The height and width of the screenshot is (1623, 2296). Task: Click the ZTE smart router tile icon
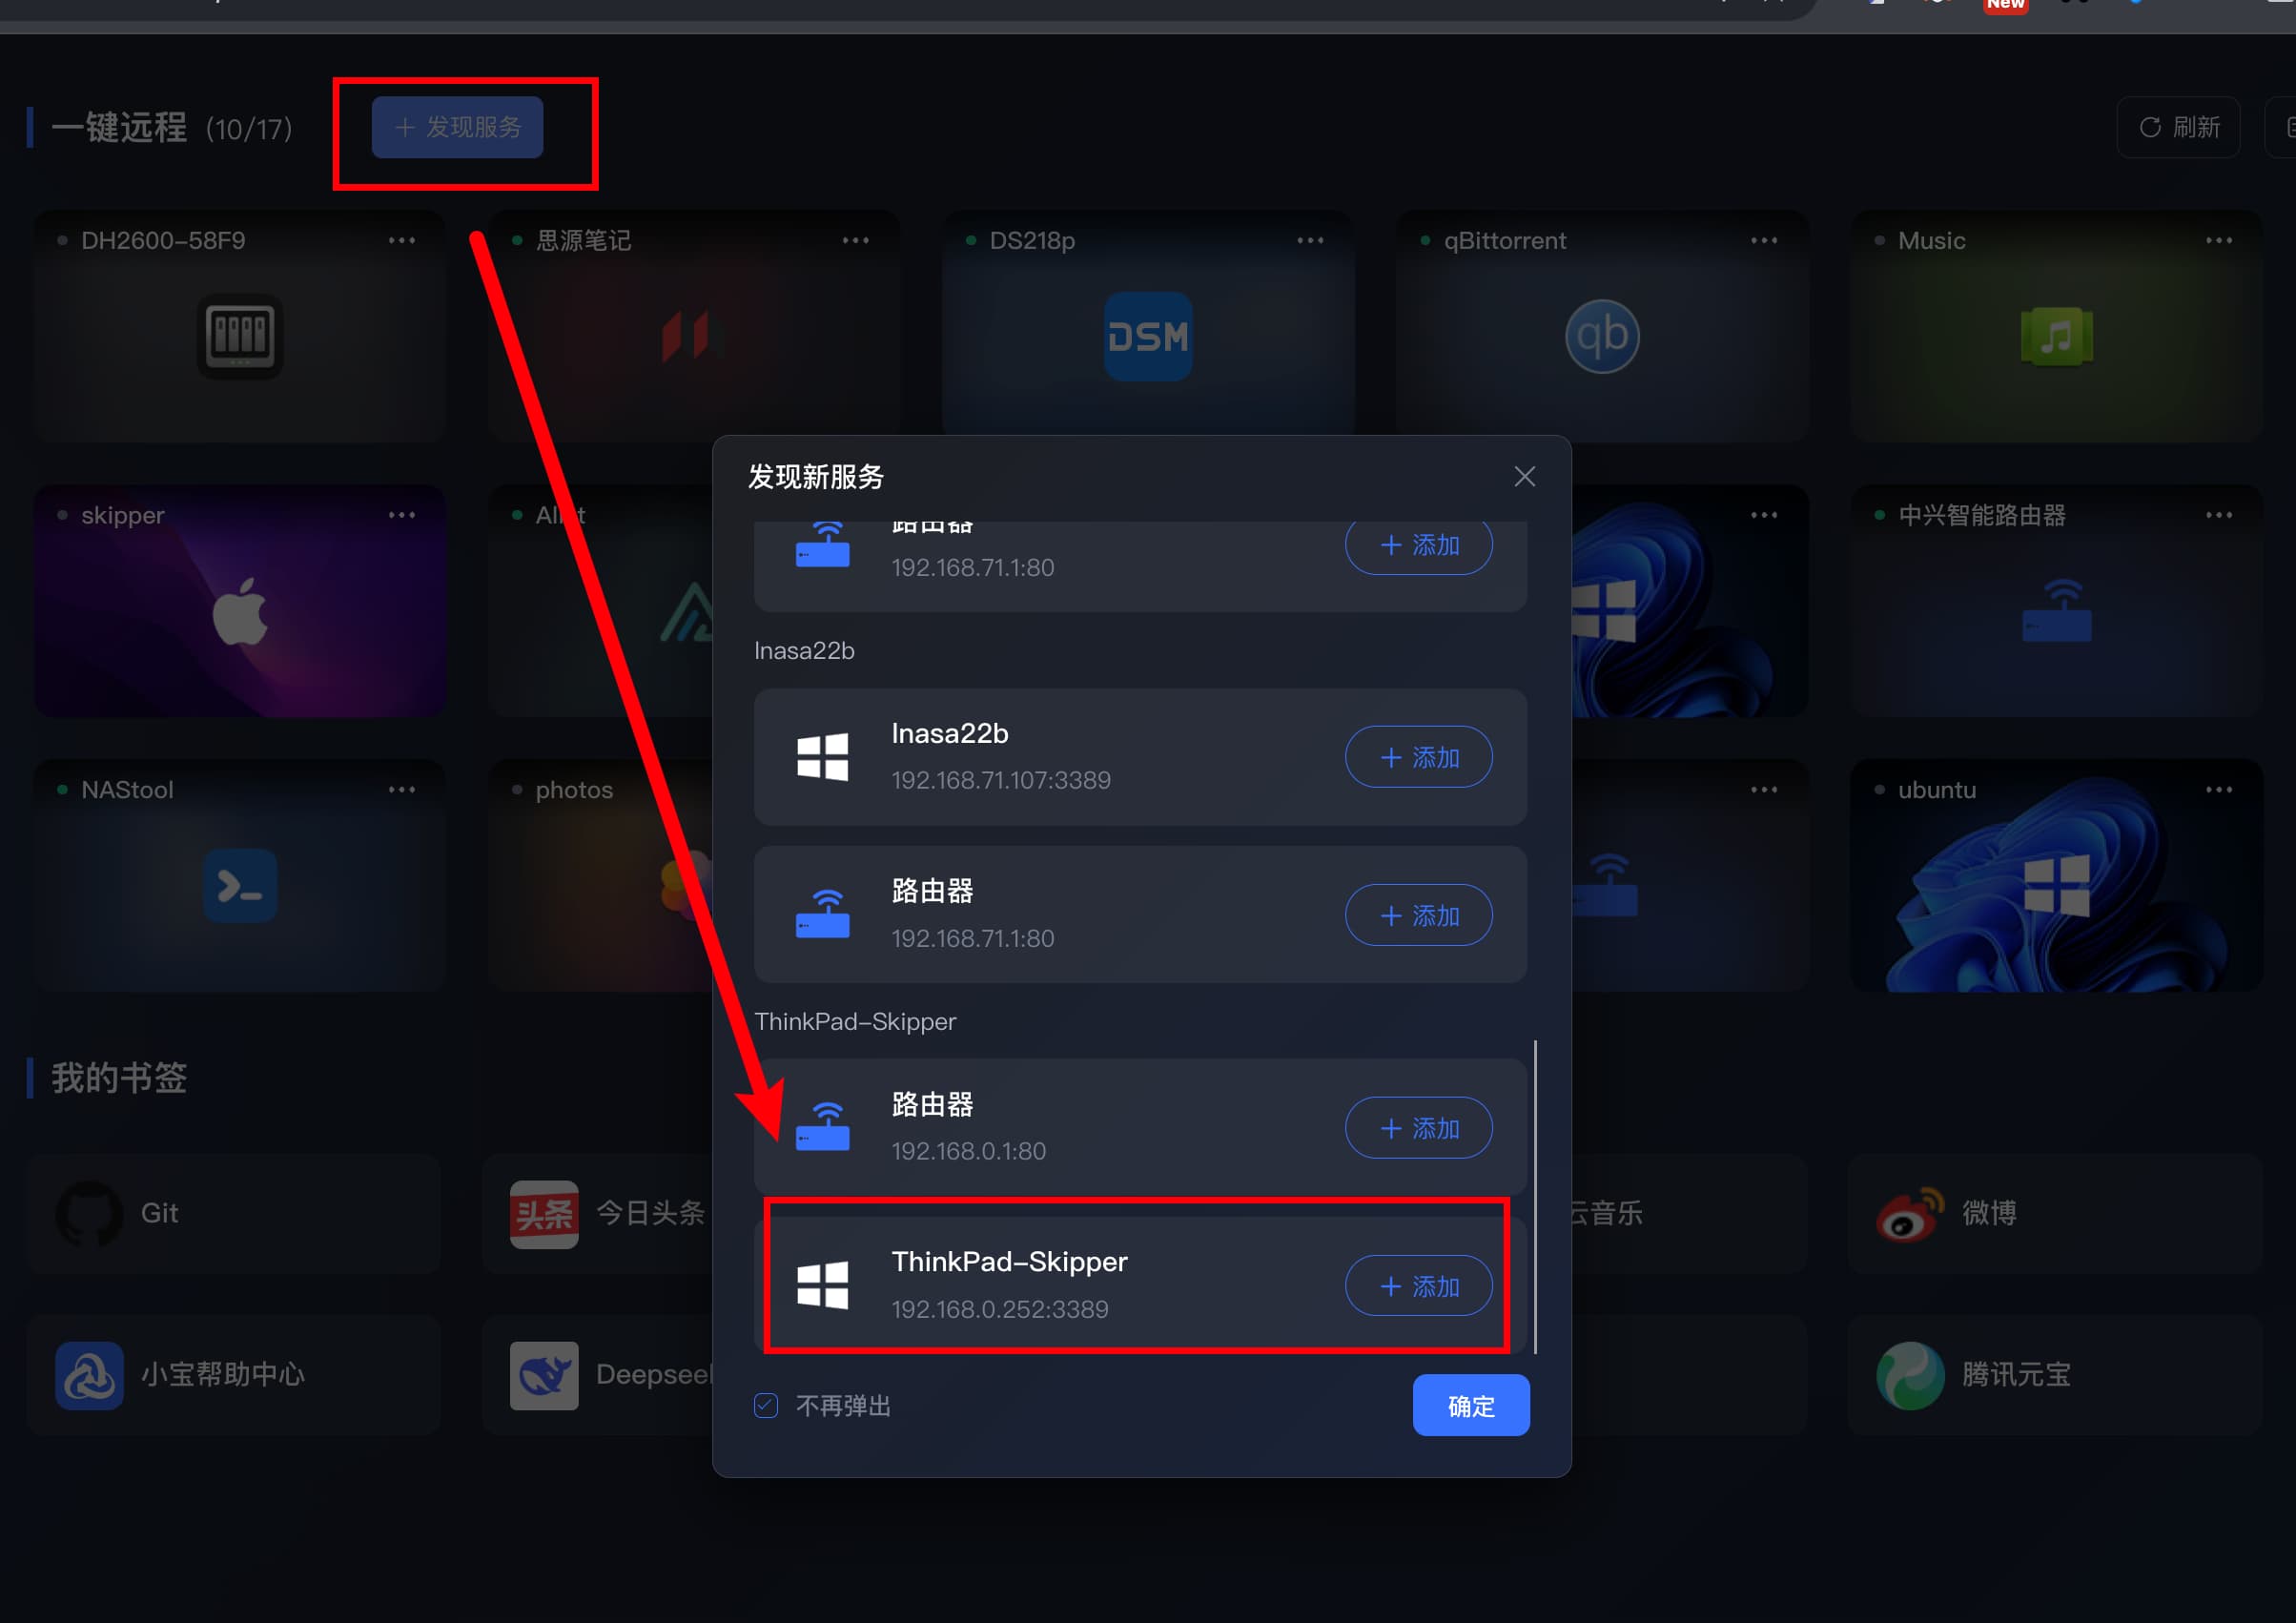(x=2056, y=611)
